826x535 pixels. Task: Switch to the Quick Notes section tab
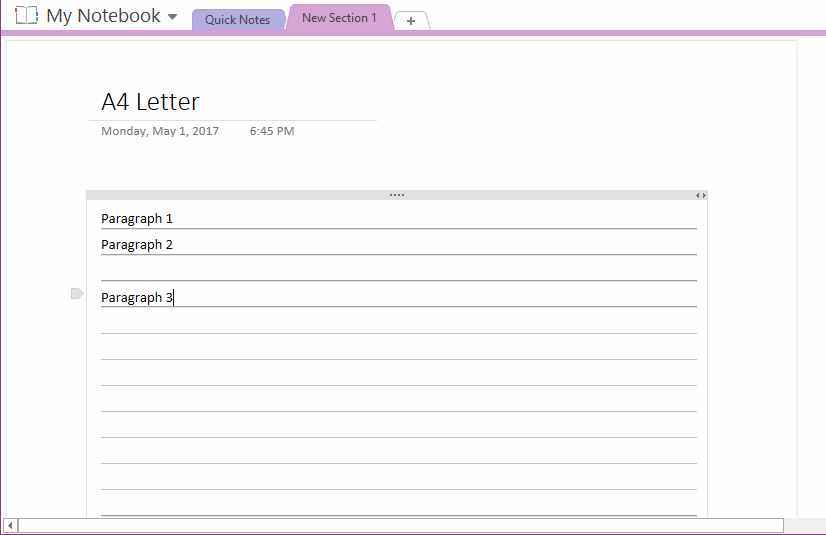[238, 19]
